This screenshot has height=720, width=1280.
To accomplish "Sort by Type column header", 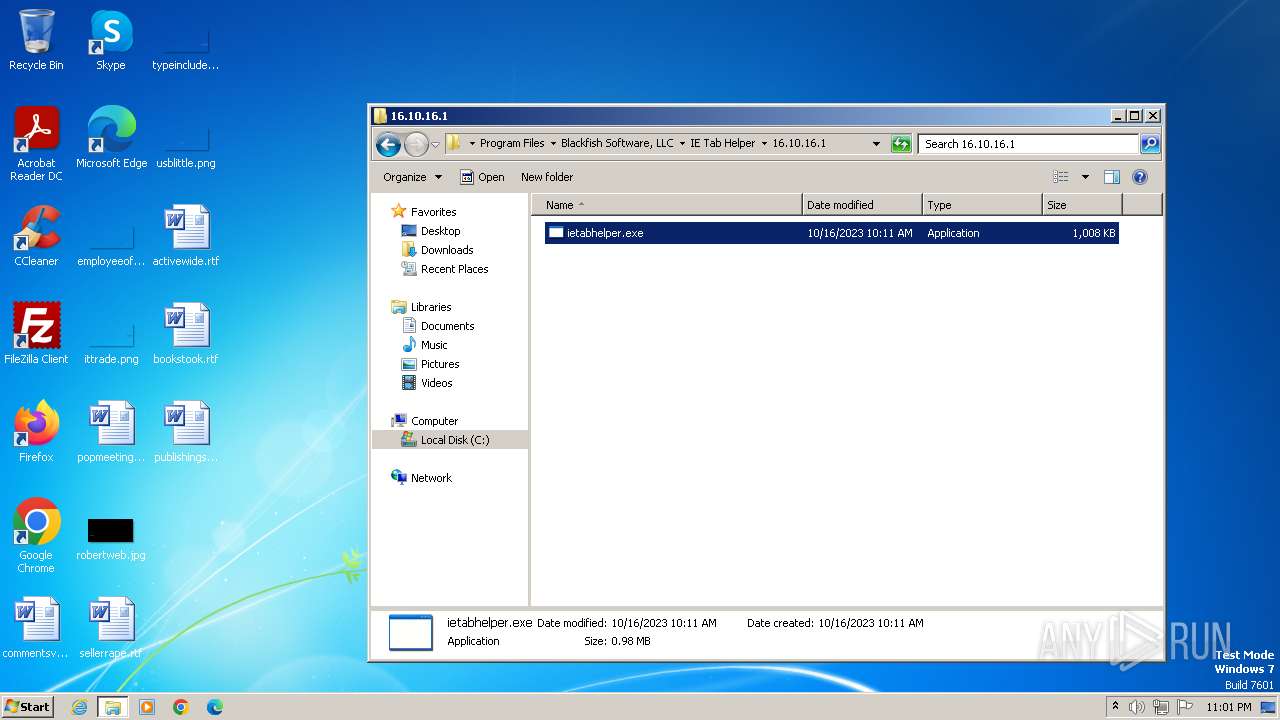I will (x=982, y=205).
